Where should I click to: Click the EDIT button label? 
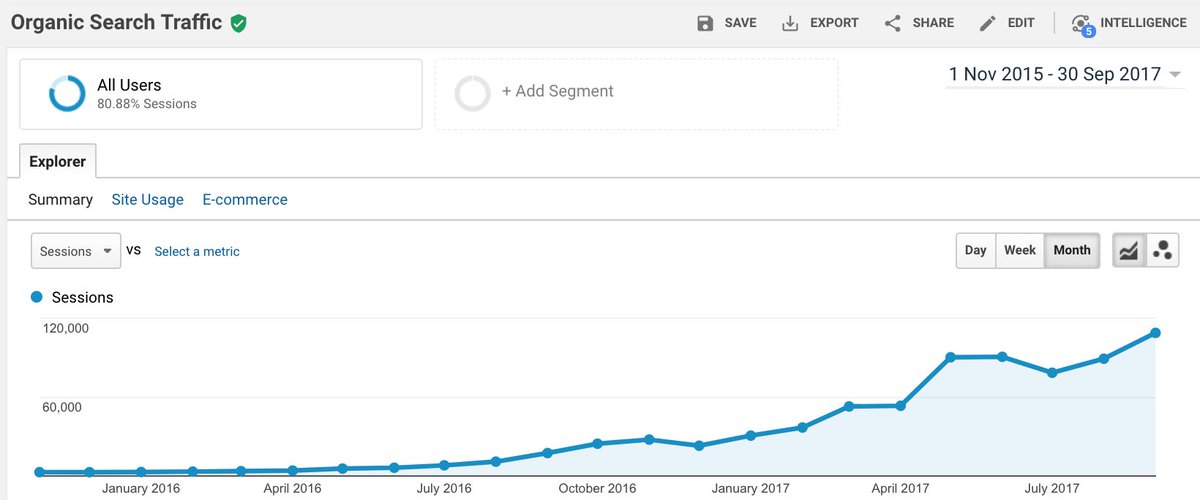[1021, 23]
